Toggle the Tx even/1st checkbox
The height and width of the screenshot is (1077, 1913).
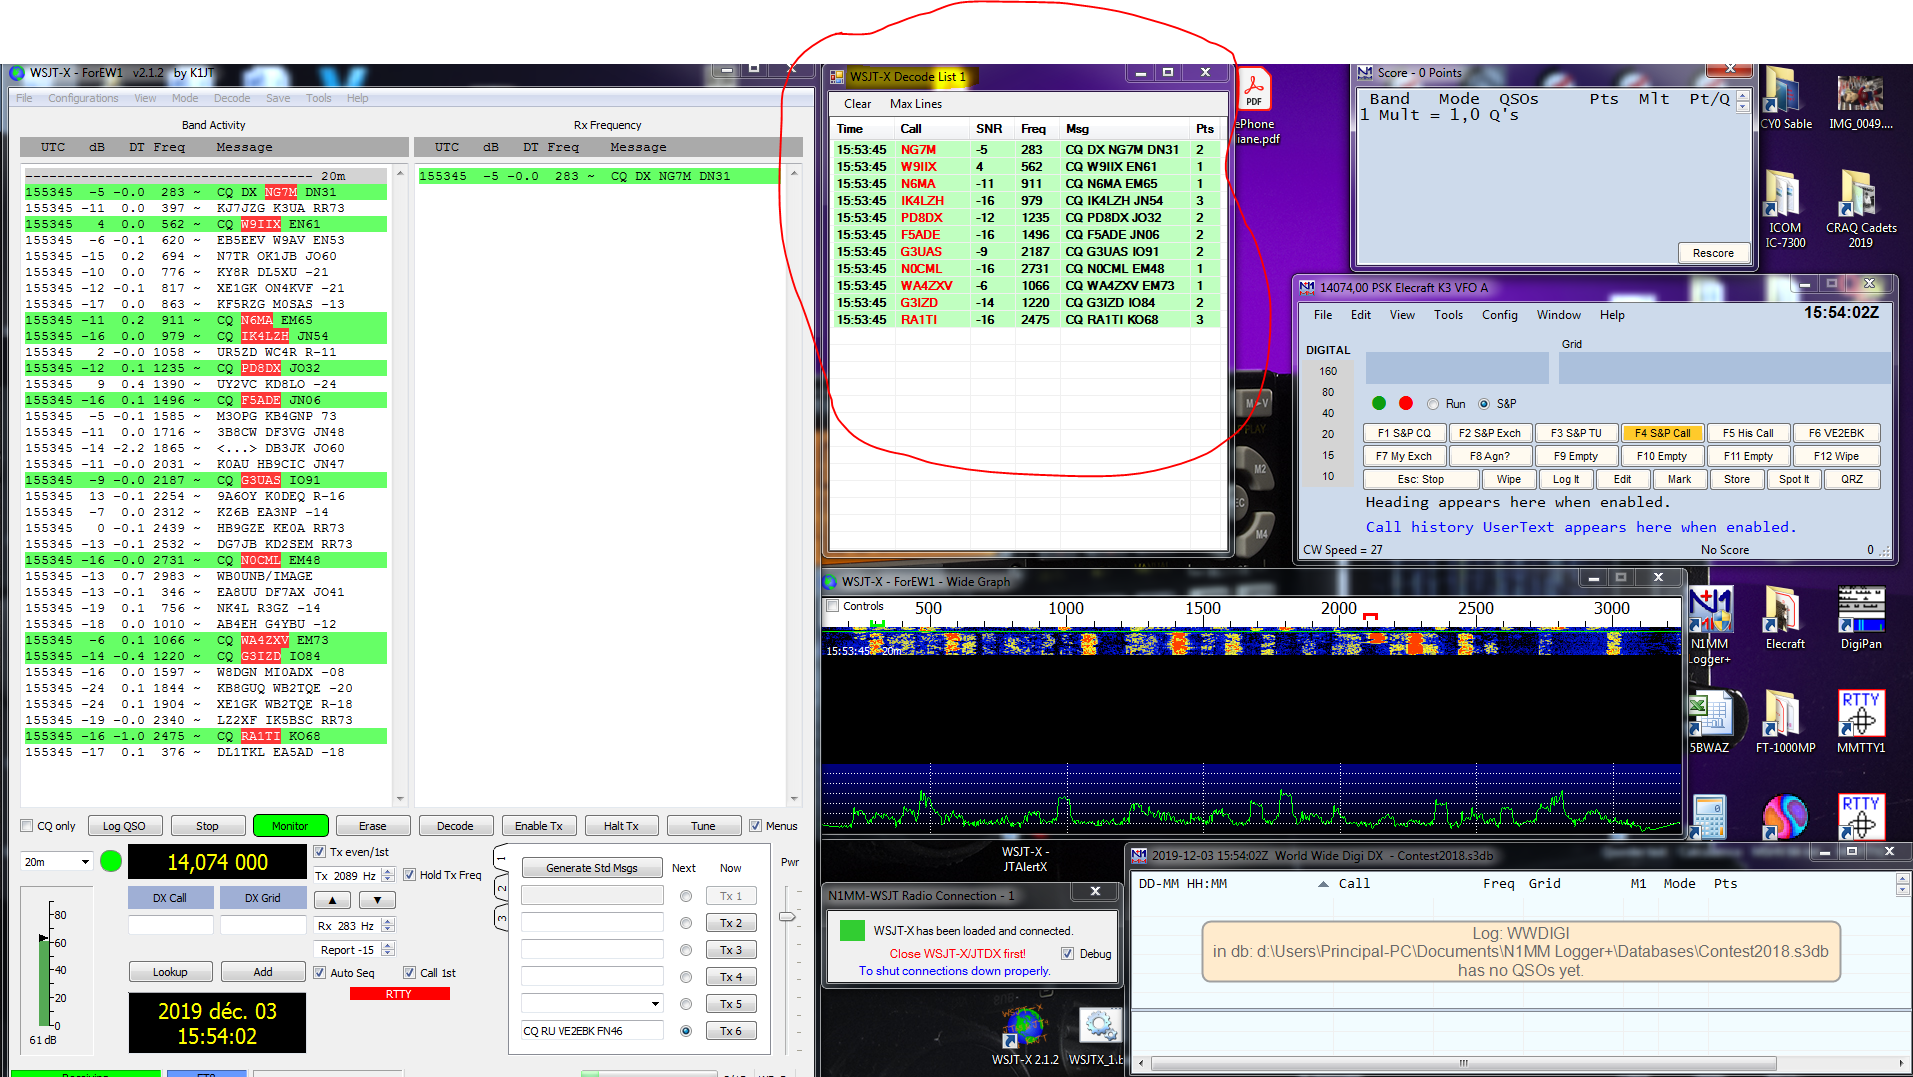pos(319,852)
